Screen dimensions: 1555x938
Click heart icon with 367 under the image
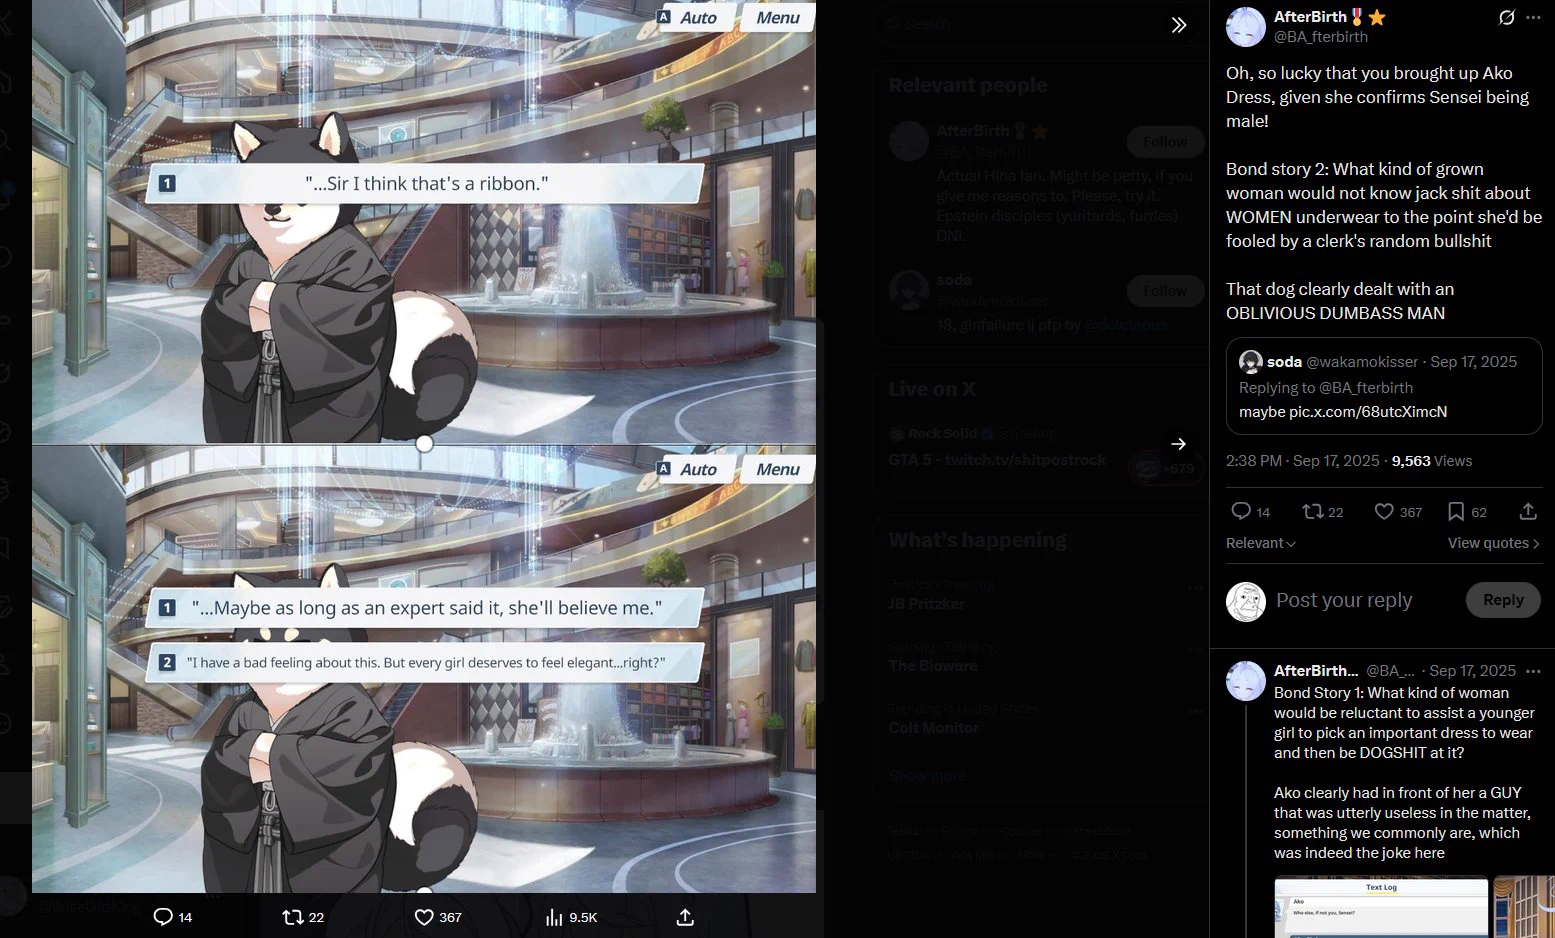(438, 917)
